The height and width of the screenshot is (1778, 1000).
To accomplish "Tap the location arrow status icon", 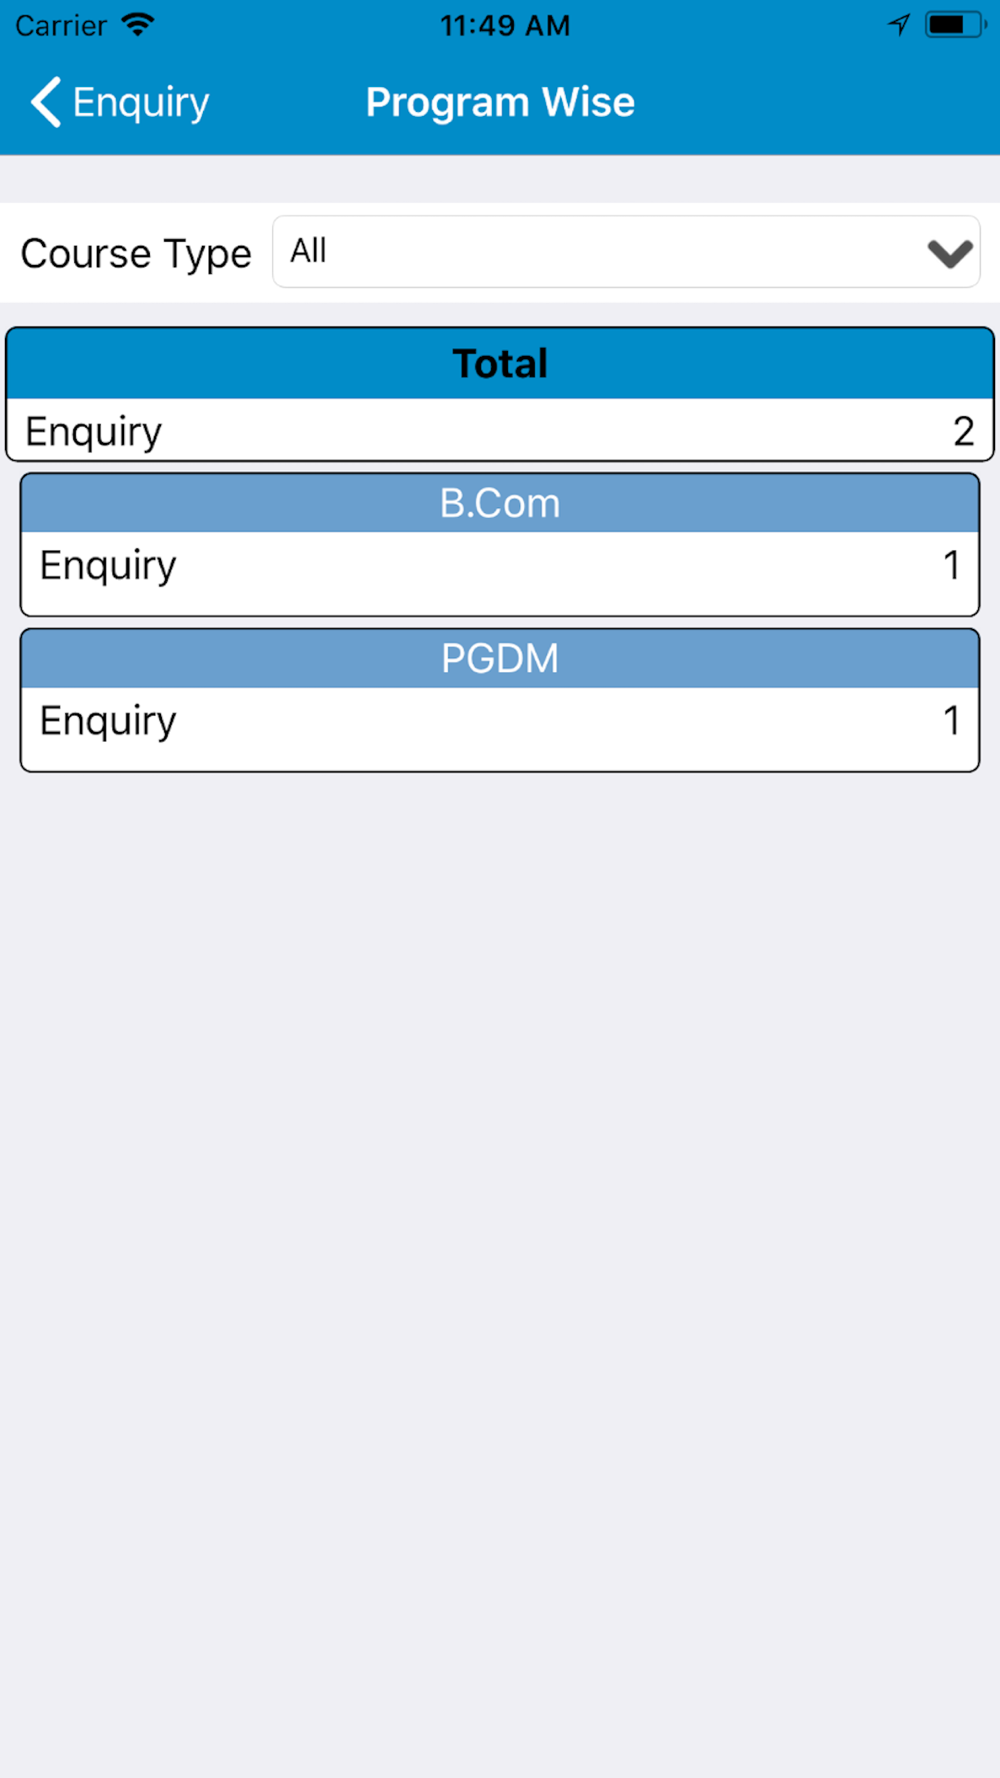I will [899, 24].
